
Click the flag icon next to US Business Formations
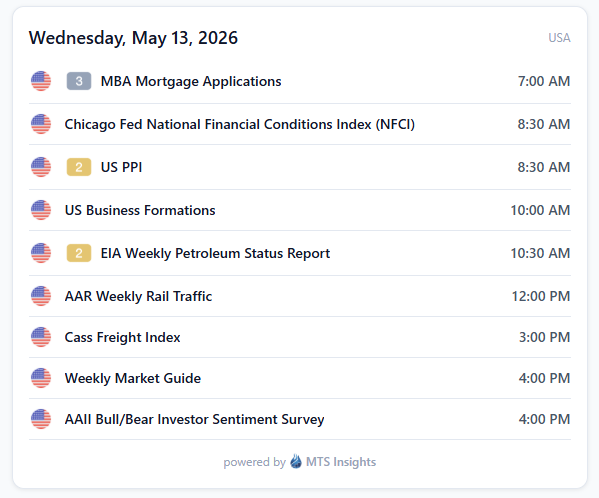point(41,210)
